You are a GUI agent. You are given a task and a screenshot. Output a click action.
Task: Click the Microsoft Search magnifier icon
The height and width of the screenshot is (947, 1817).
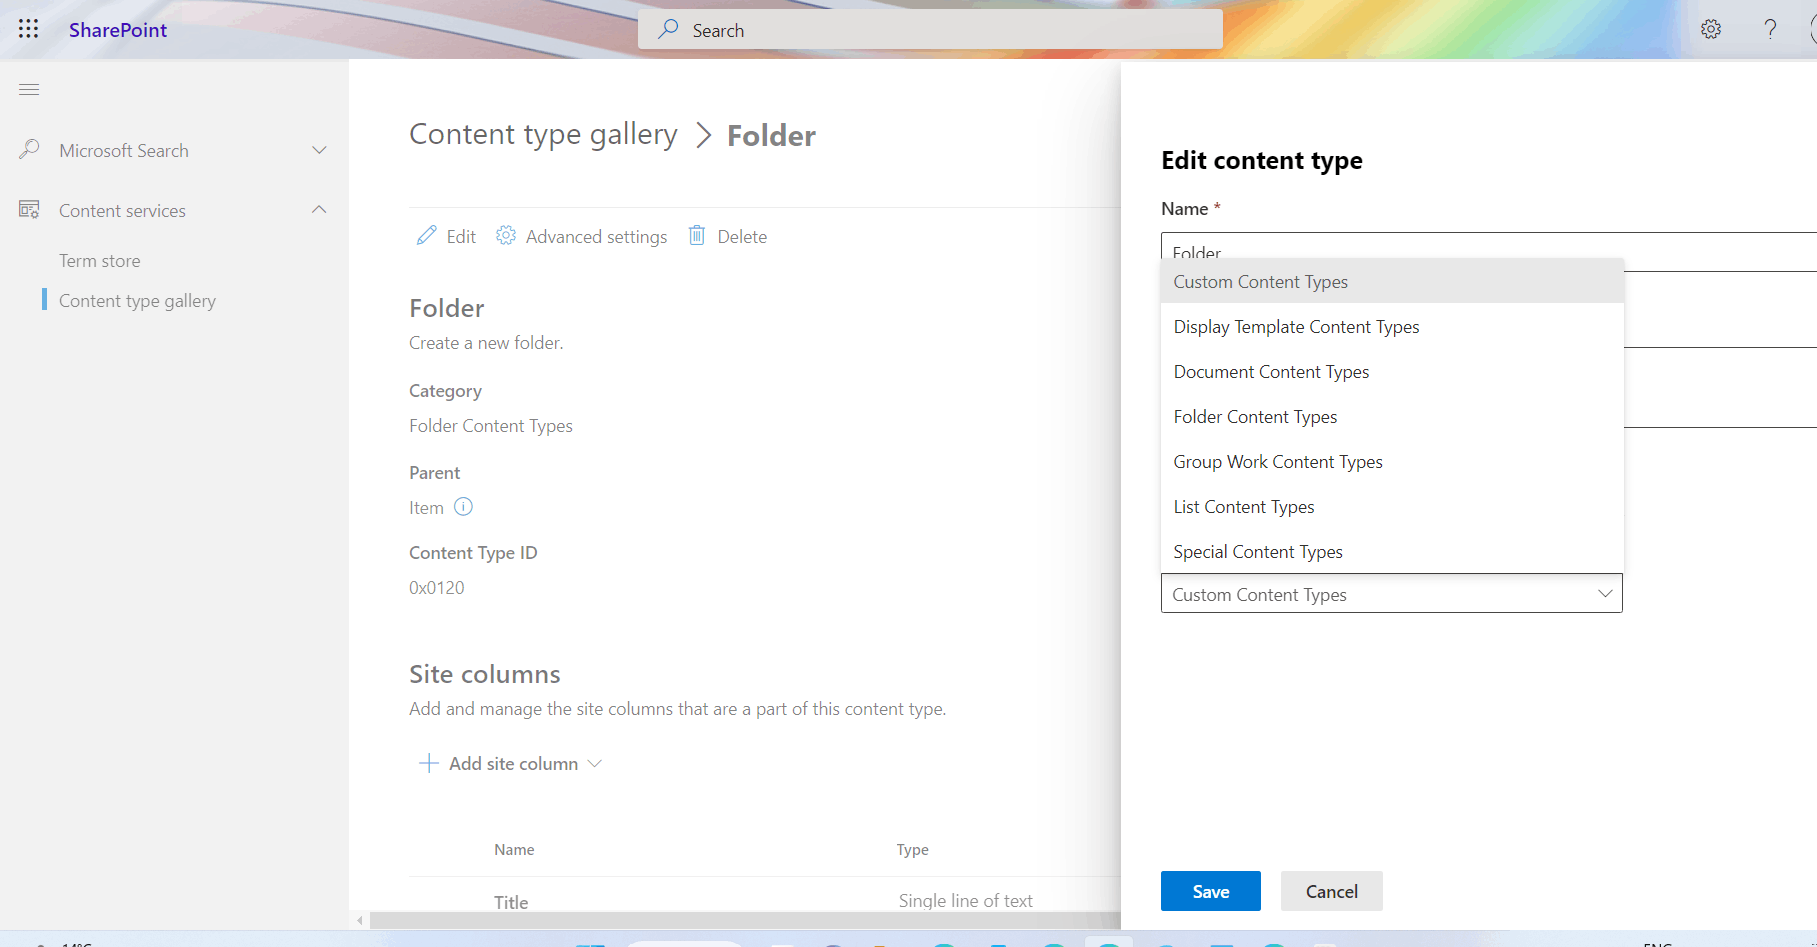29,150
